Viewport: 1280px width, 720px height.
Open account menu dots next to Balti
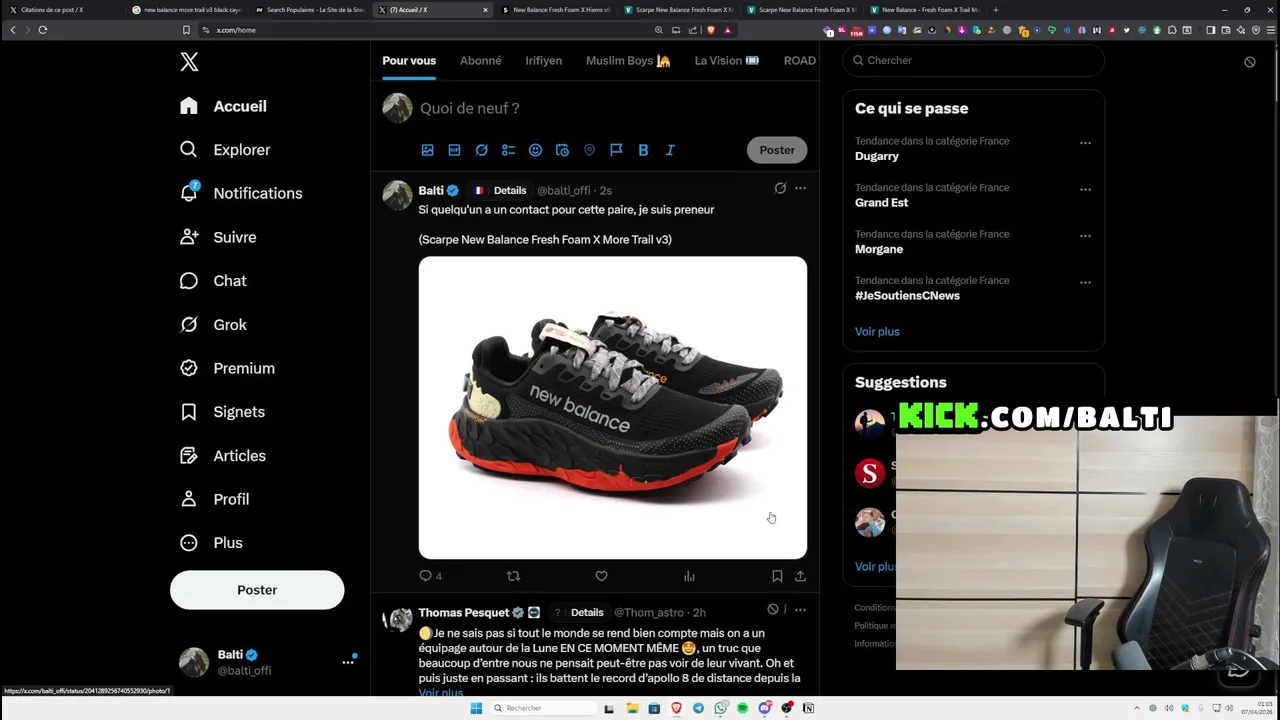[x=348, y=662]
